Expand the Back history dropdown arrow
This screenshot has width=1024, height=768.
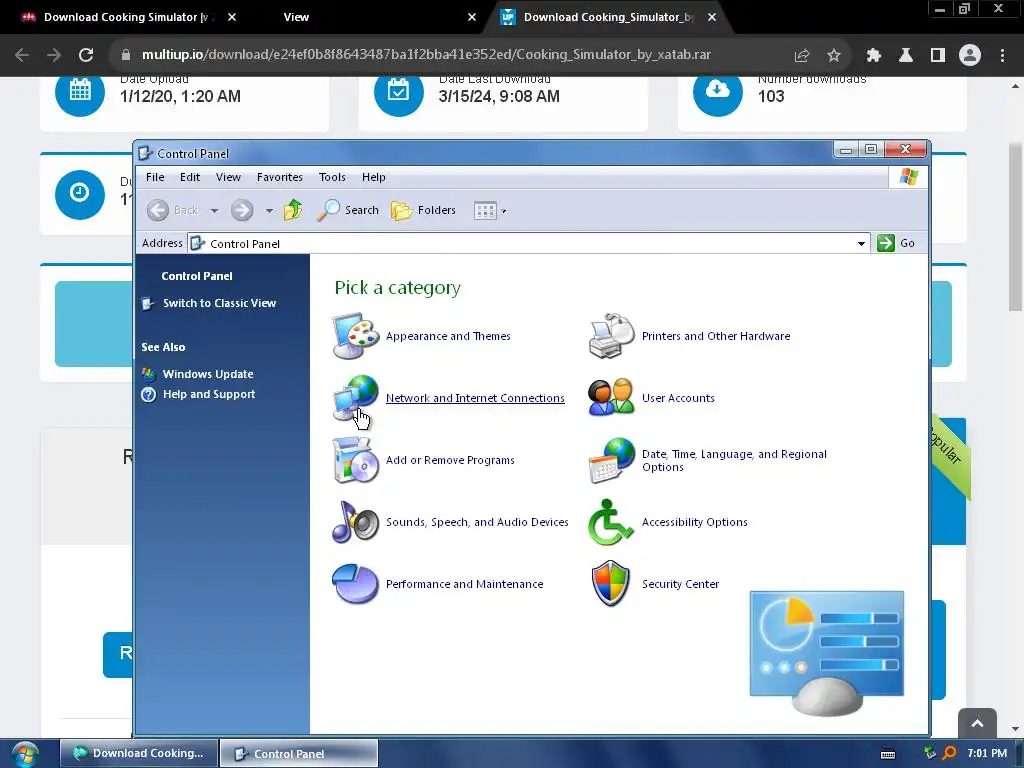[x=214, y=210]
